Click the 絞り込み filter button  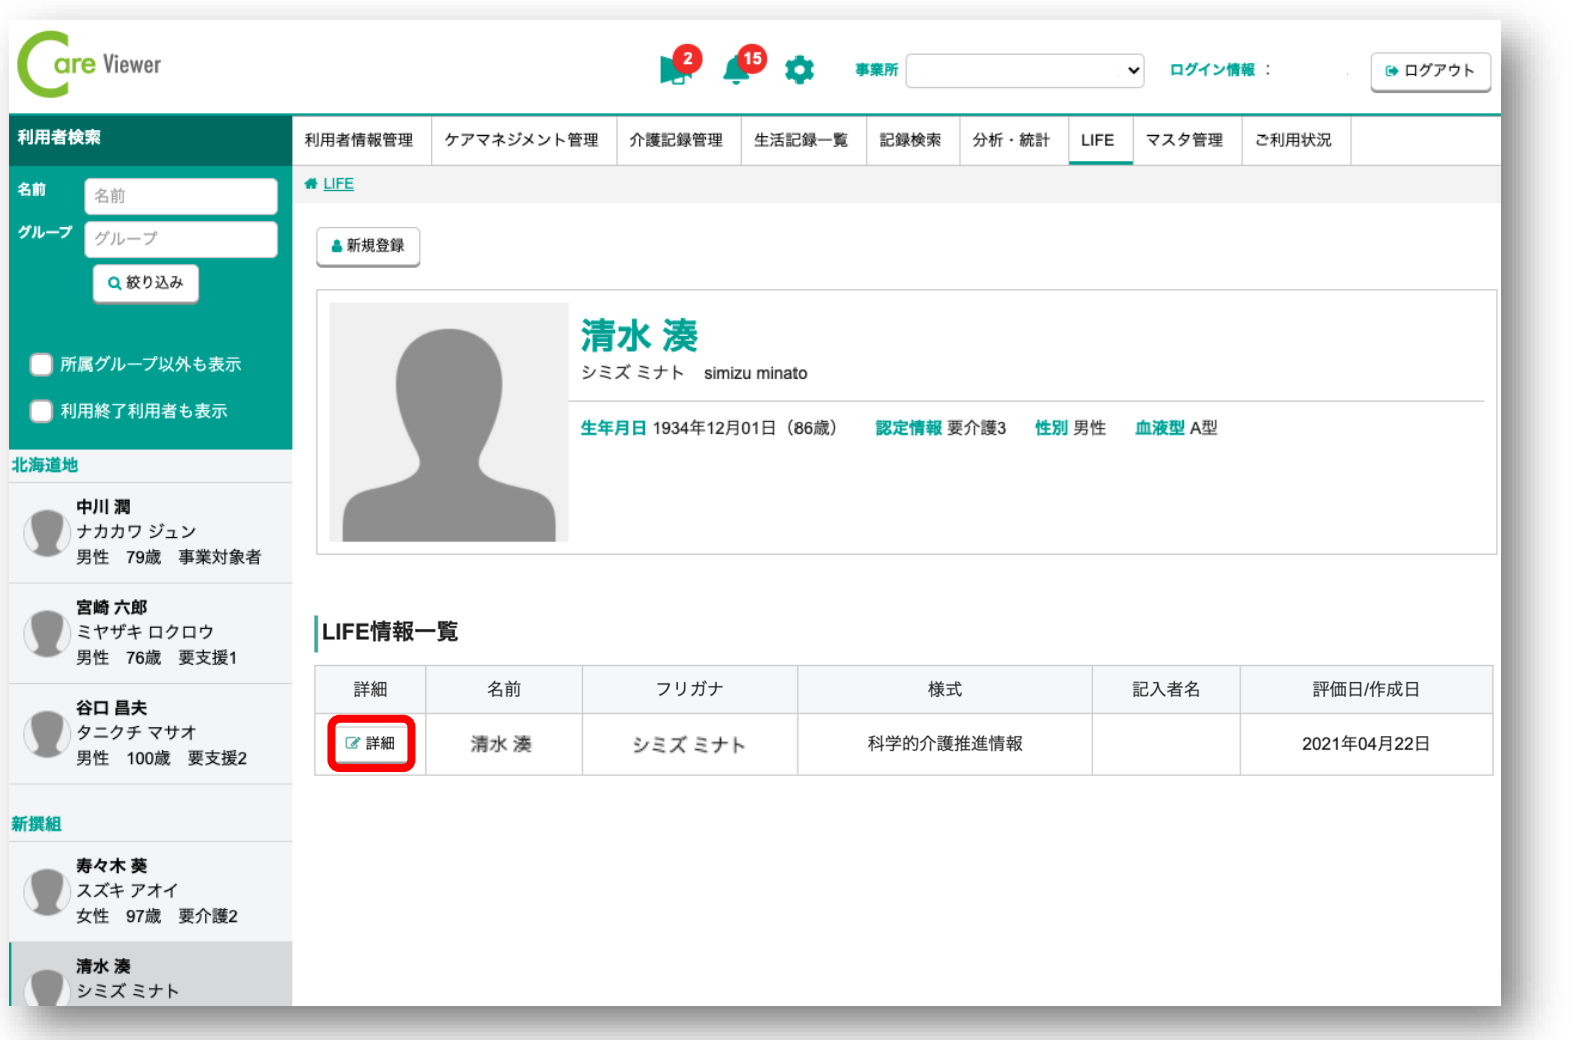pos(146,283)
